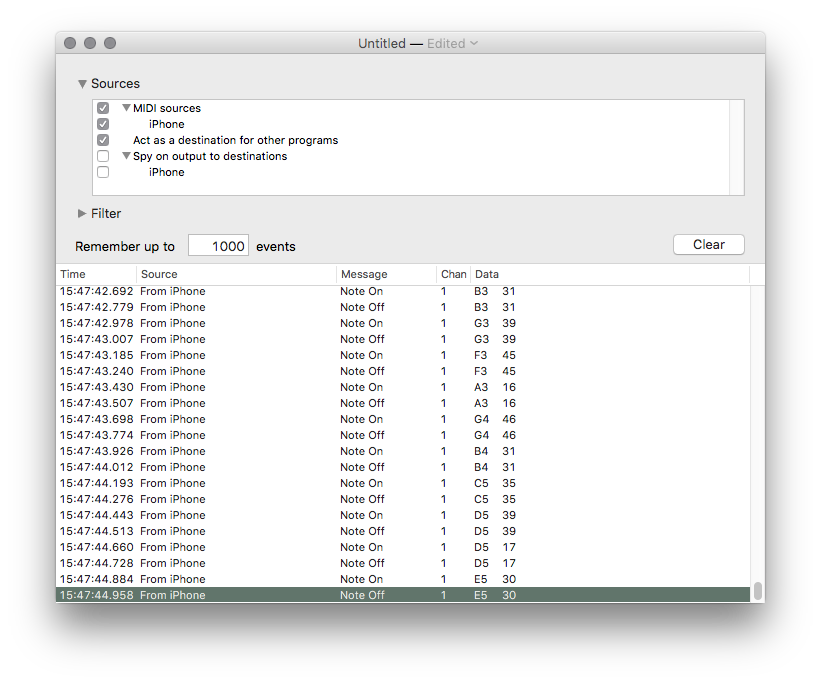Click the event list scrollbar thumb
The width and height of the screenshot is (821, 683).
[758, 591]
